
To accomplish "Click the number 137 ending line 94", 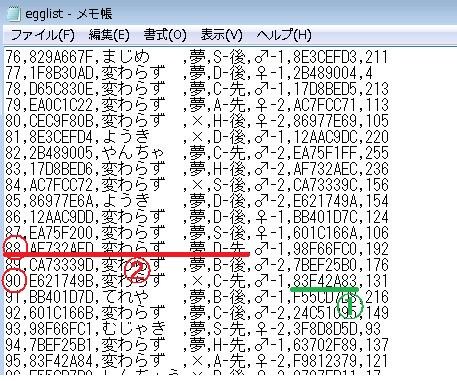I will click(x=377, y=345).
